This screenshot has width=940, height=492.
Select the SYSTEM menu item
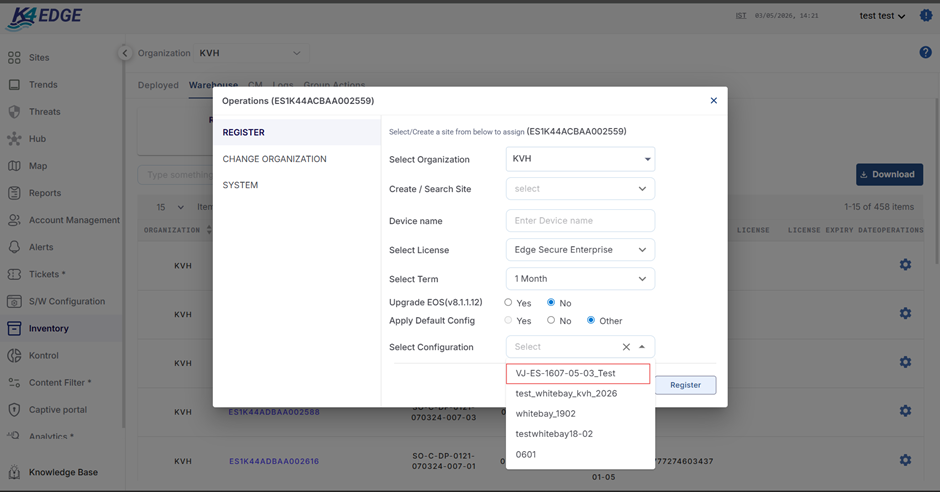click(240, 185)
